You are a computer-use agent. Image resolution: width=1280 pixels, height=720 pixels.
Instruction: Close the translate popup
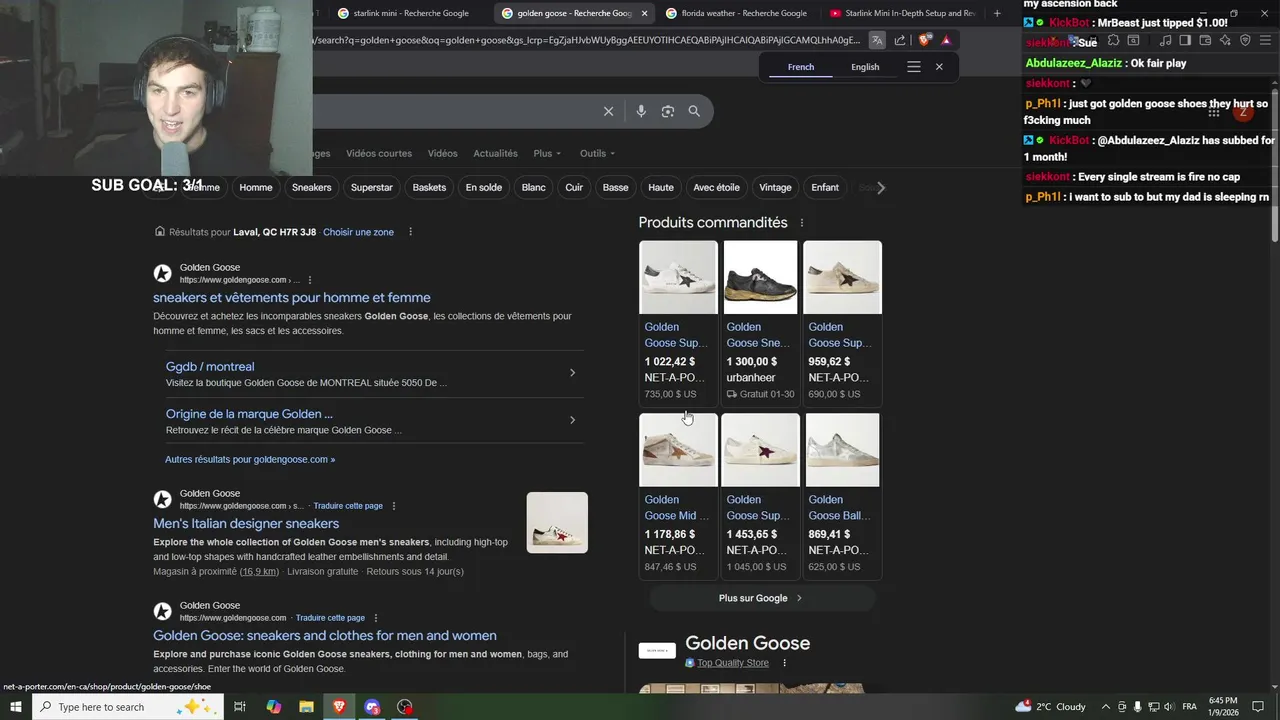[939, 67]
